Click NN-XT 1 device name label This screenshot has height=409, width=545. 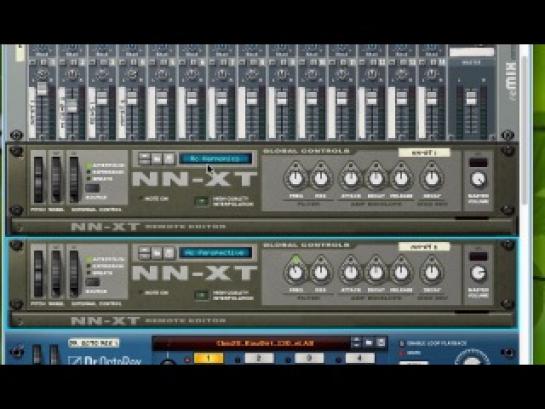(424, 153)
